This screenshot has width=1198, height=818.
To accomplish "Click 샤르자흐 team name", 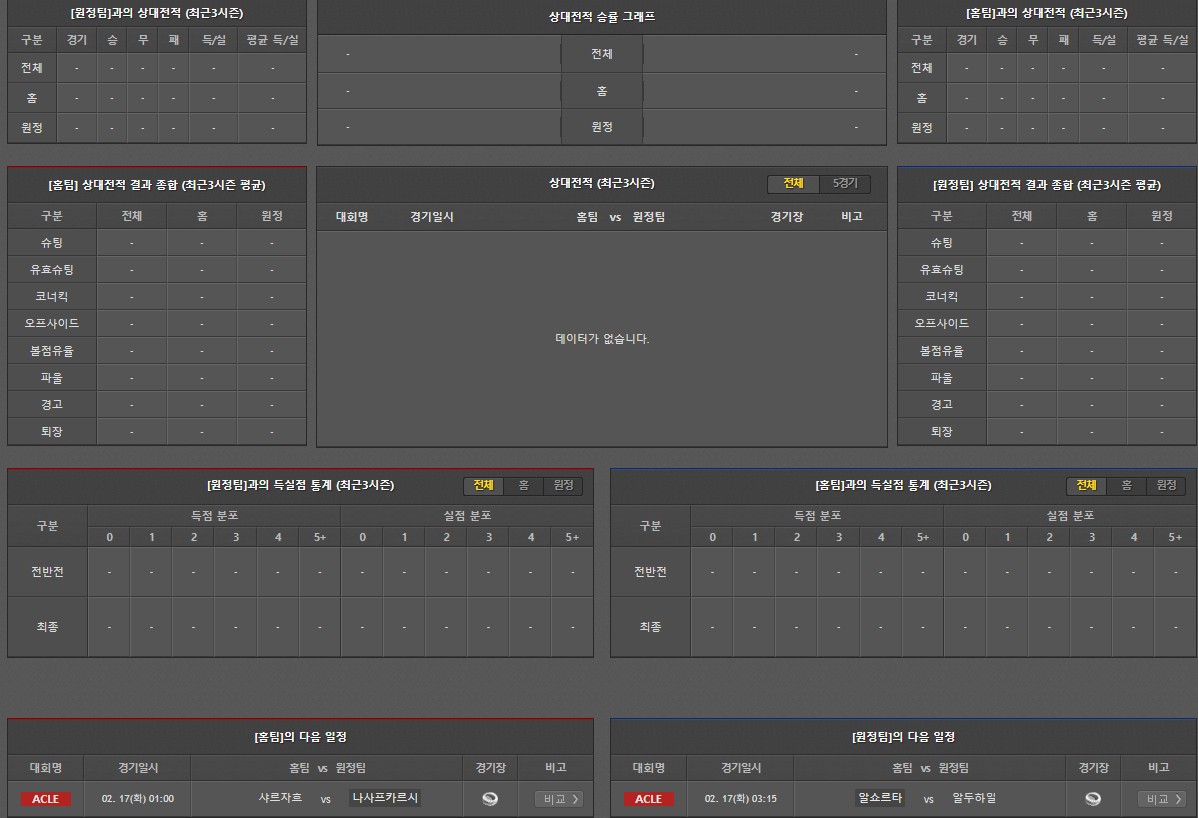I will tap(279, 798).
